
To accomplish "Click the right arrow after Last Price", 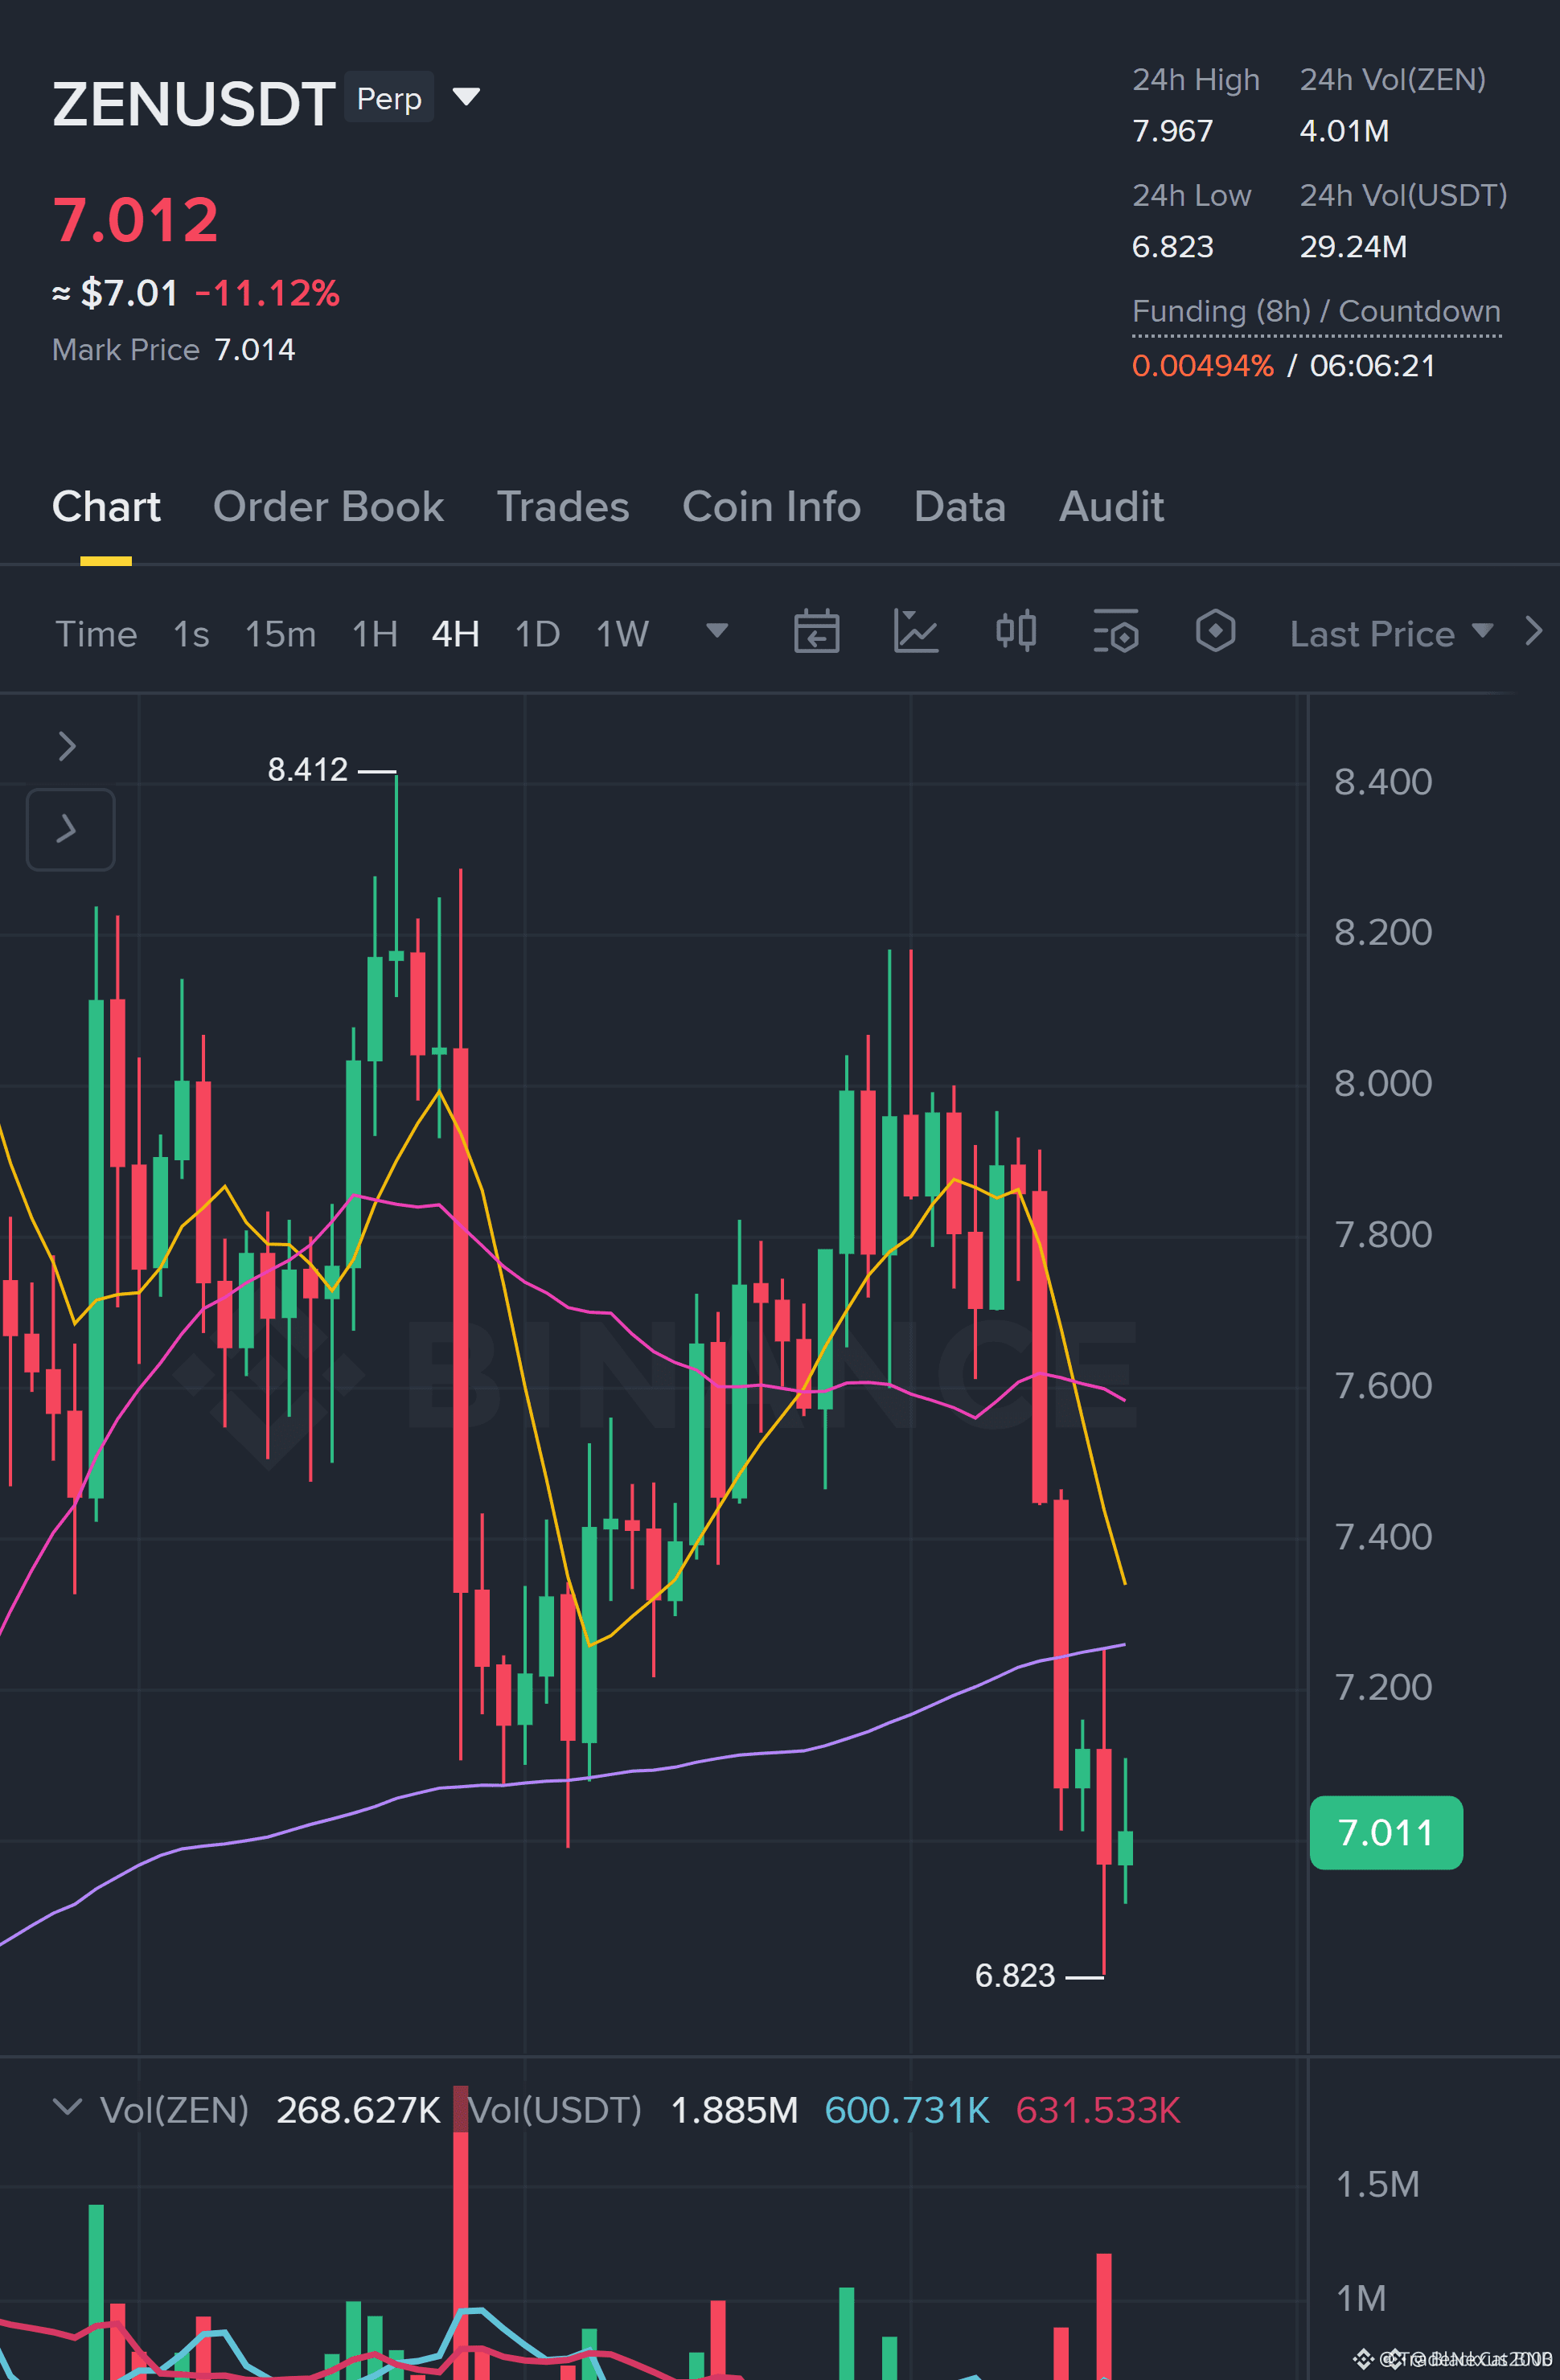I will tap(1534, 631).
